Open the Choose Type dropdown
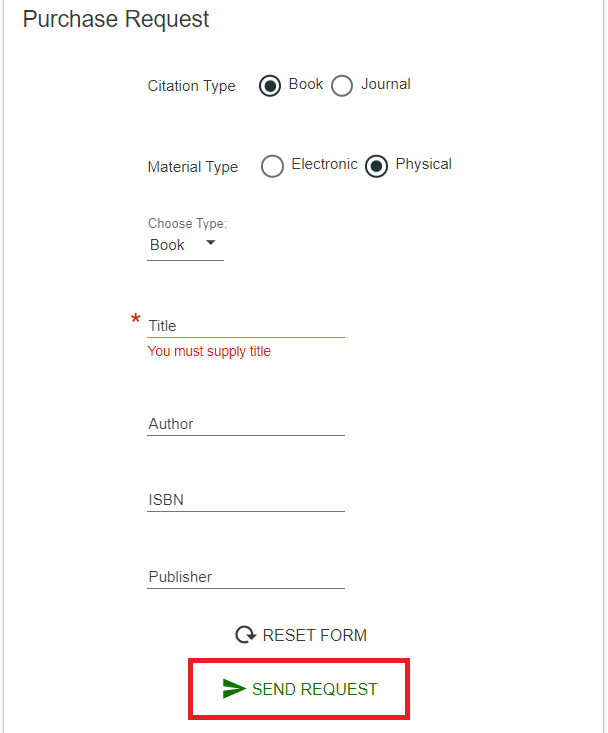This screenshot has width=608, height=733. click(x=184, y=245)
